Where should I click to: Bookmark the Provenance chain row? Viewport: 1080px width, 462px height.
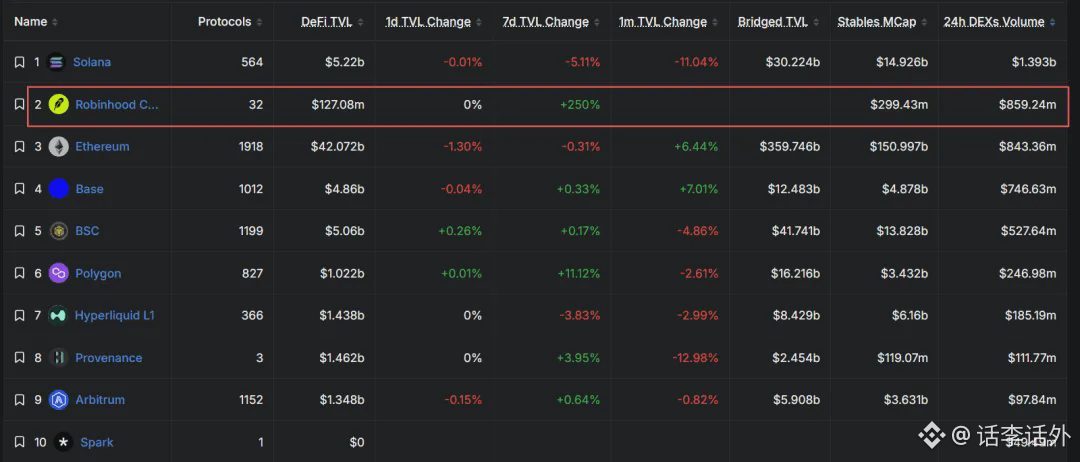click(19, 358)
